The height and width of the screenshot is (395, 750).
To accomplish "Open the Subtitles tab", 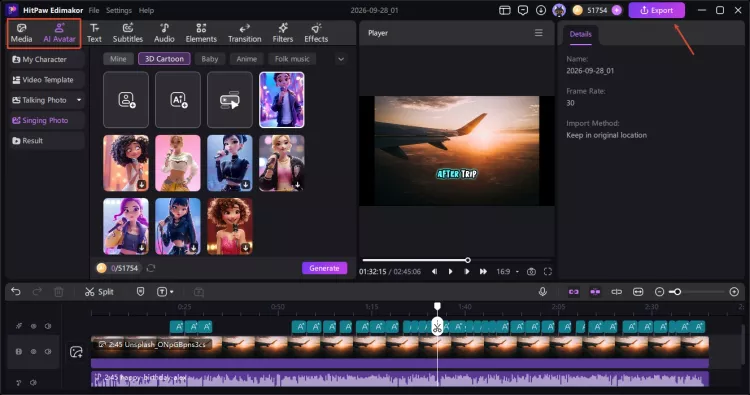I will (x=128, y=33).
